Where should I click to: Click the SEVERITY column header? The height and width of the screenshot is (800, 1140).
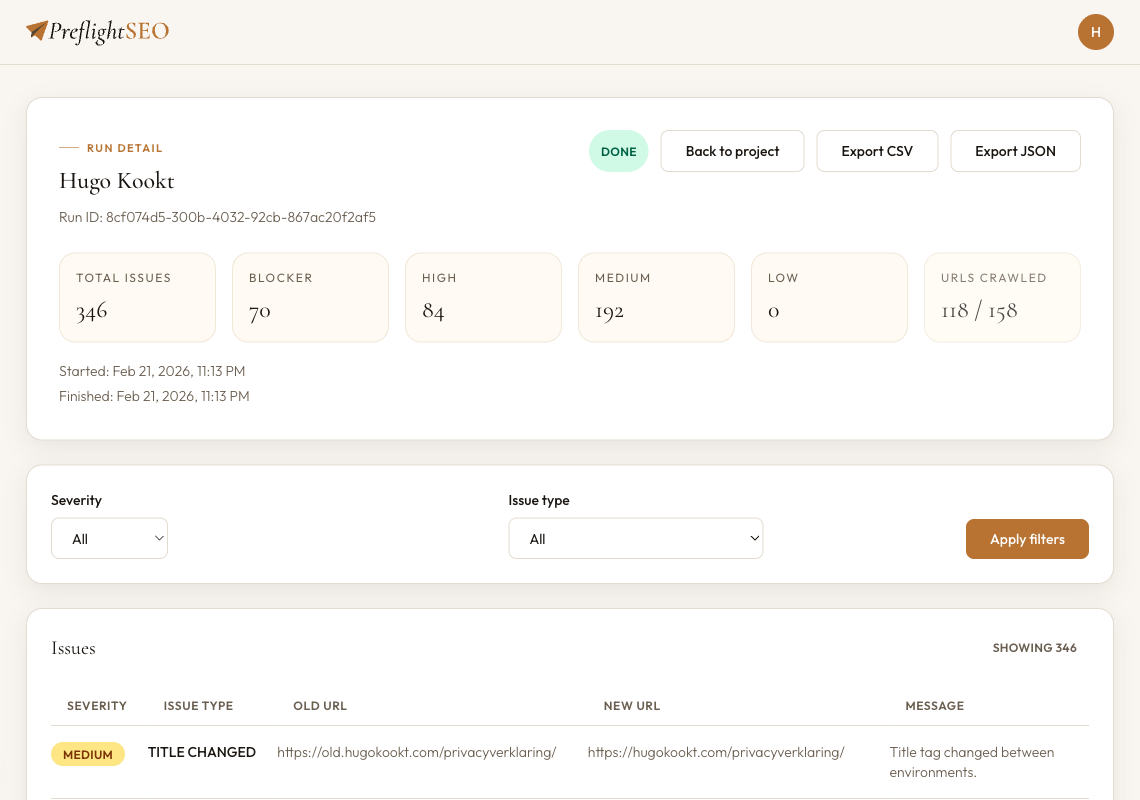96,705
